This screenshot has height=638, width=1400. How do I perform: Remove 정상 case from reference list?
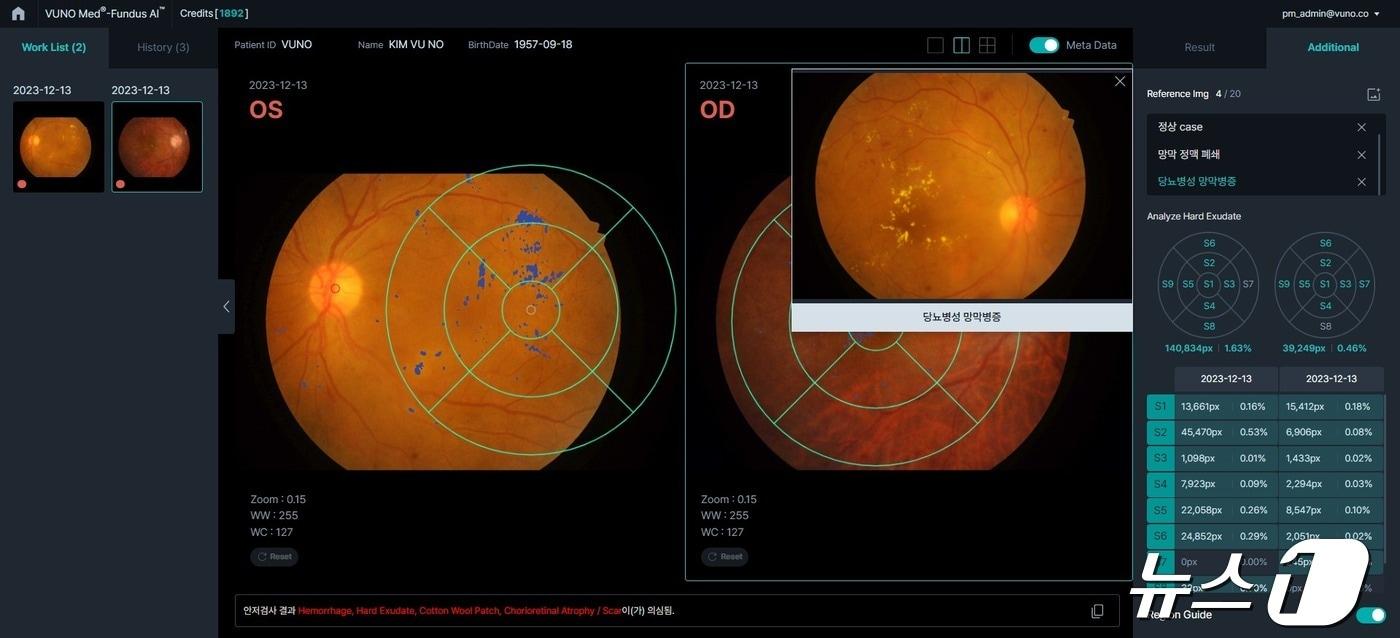tap(1361, 127)
